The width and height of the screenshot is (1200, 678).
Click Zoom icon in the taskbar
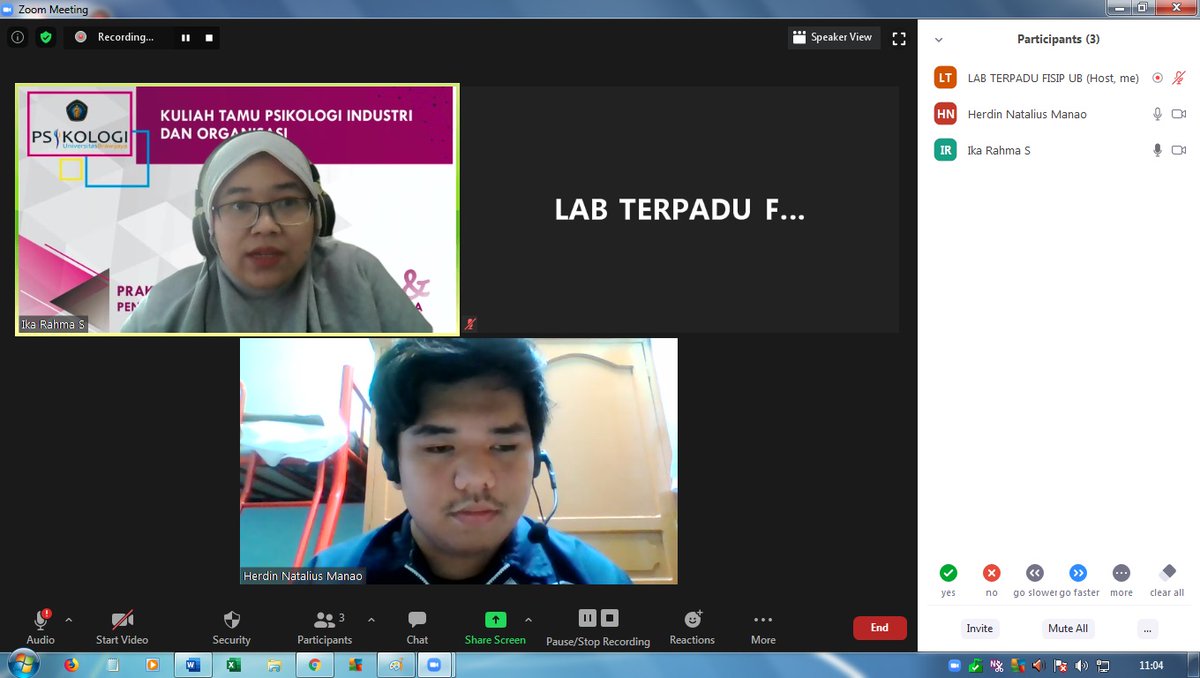click(x=434, y=664)
